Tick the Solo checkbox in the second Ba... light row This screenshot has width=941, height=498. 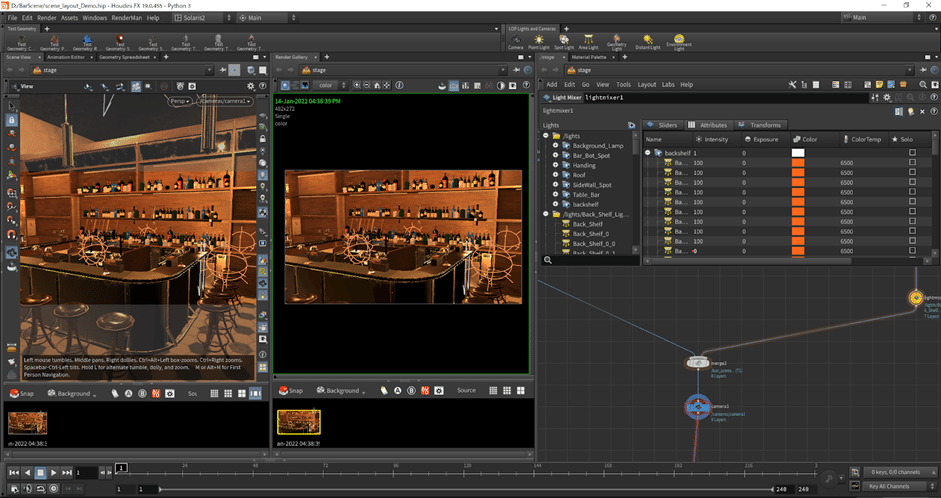911,172
